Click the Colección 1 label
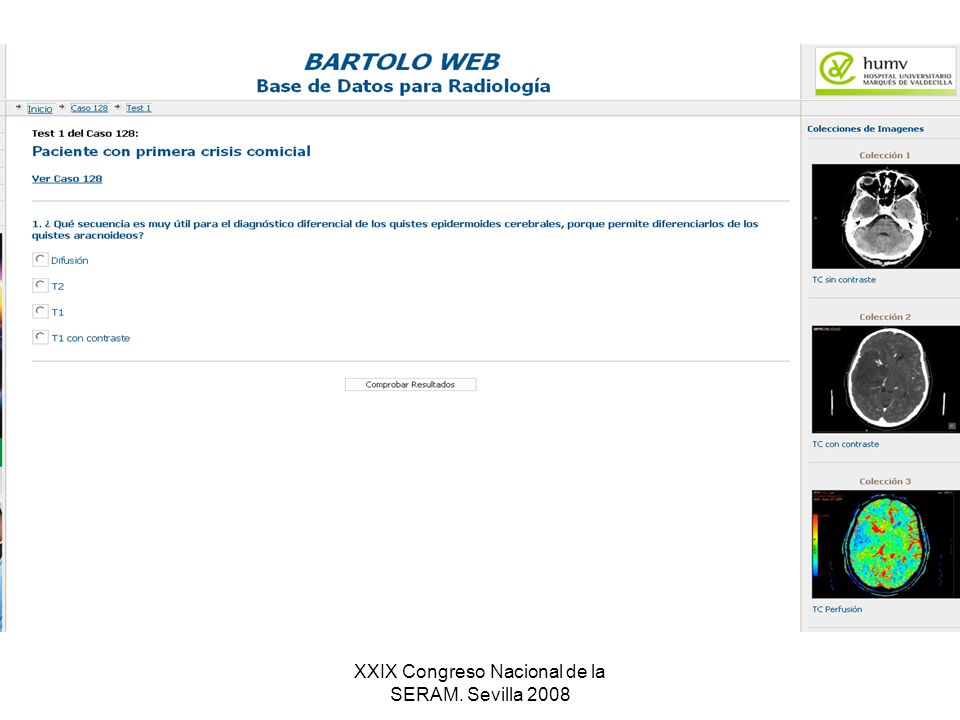Viewport: 960px width, 720px height. pos(885,156)
